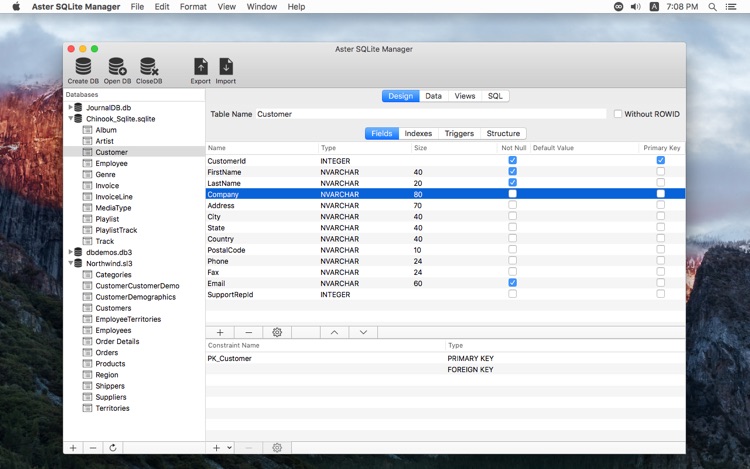
Task: Switch to the SQL tab
Action: click(x=495, y=96)
